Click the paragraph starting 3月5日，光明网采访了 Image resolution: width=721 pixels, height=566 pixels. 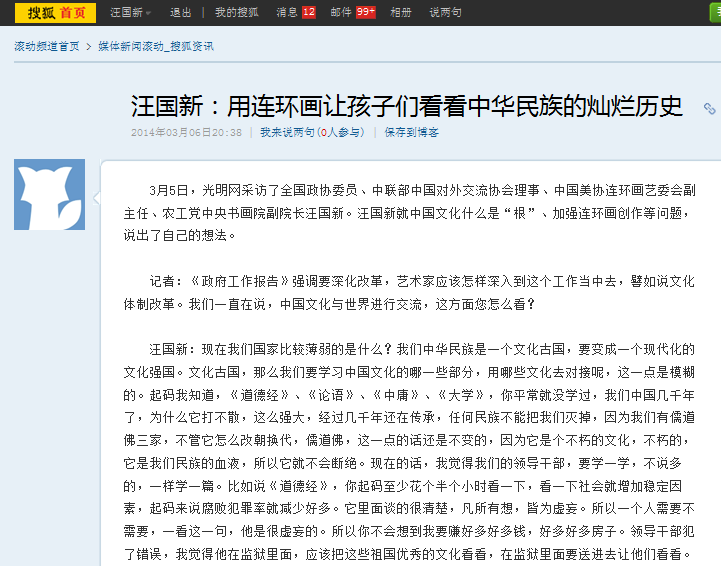(409, 213)
